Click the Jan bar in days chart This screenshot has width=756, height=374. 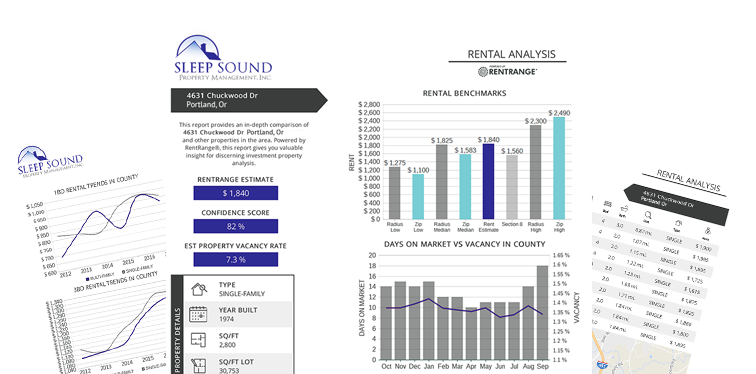(x=429, y=321)
